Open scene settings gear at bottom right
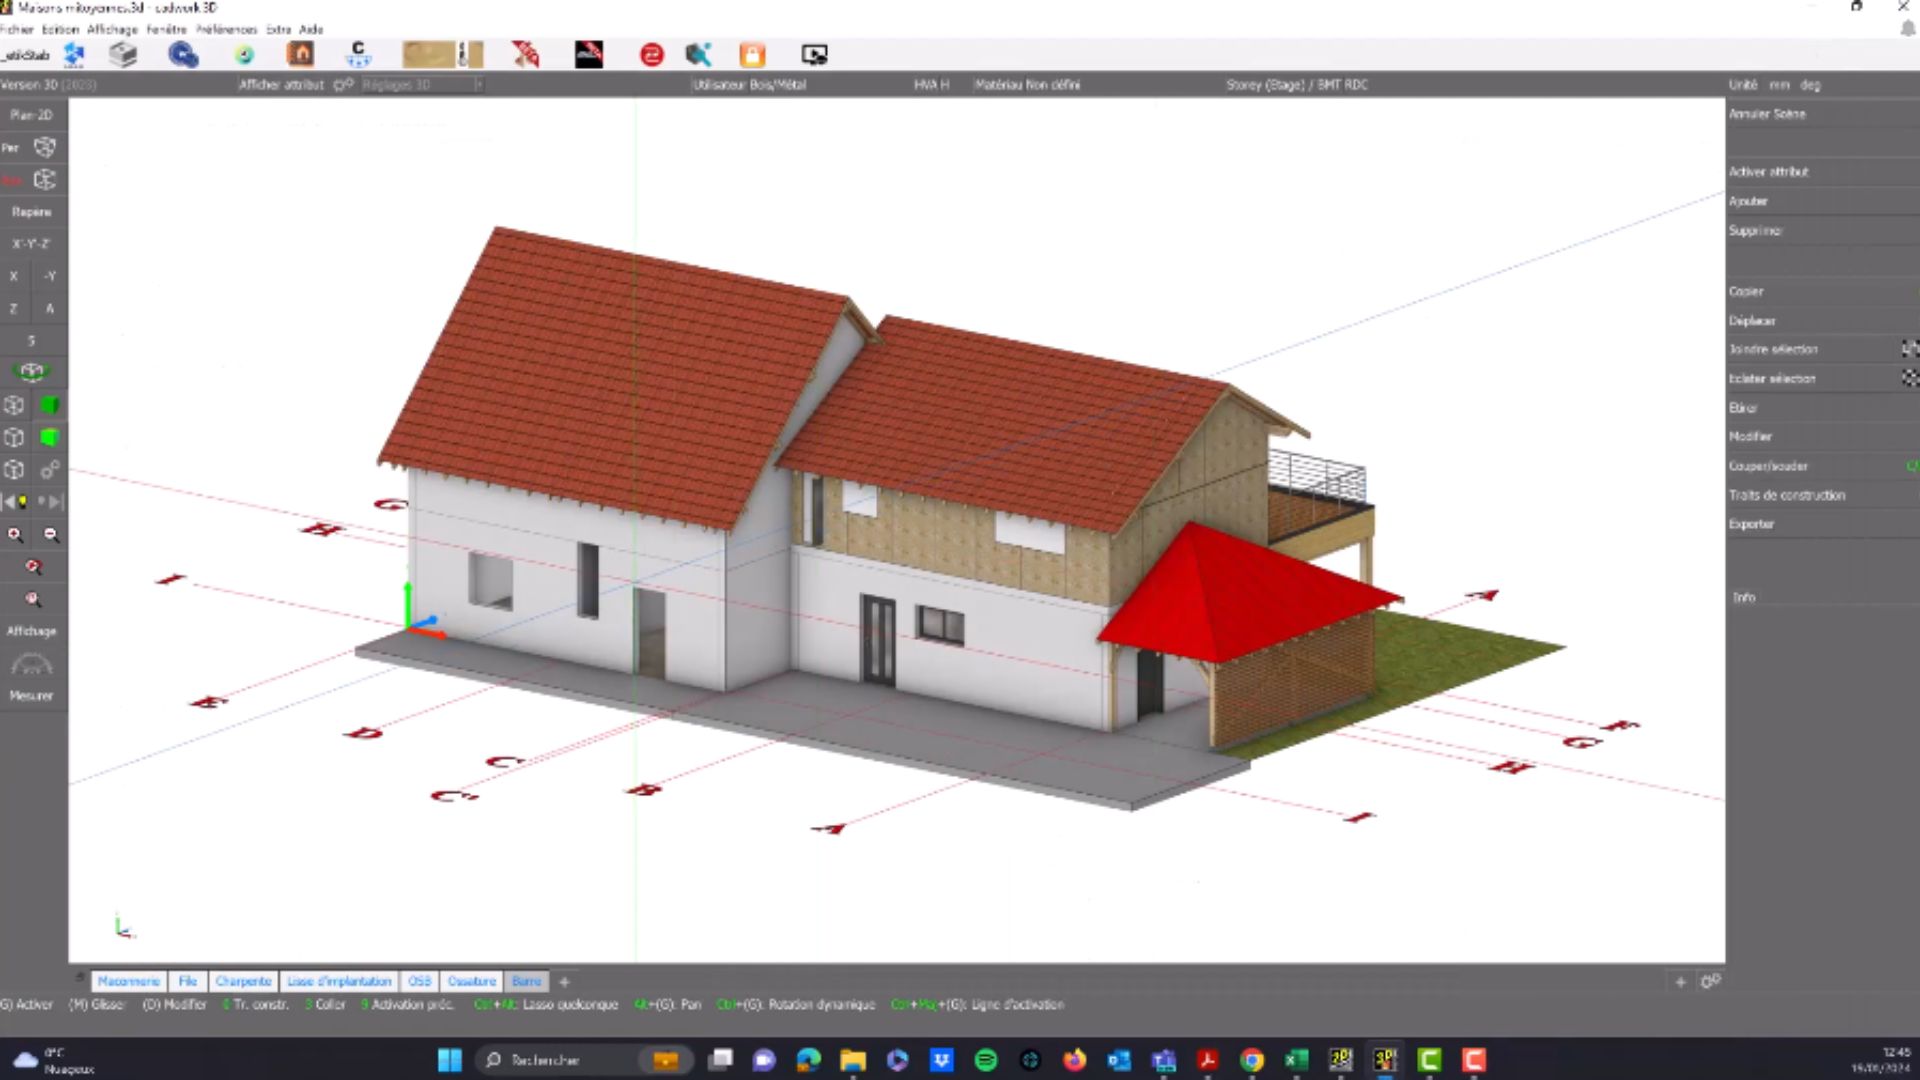The image size is (1920, 1080). pos(1711,982)
